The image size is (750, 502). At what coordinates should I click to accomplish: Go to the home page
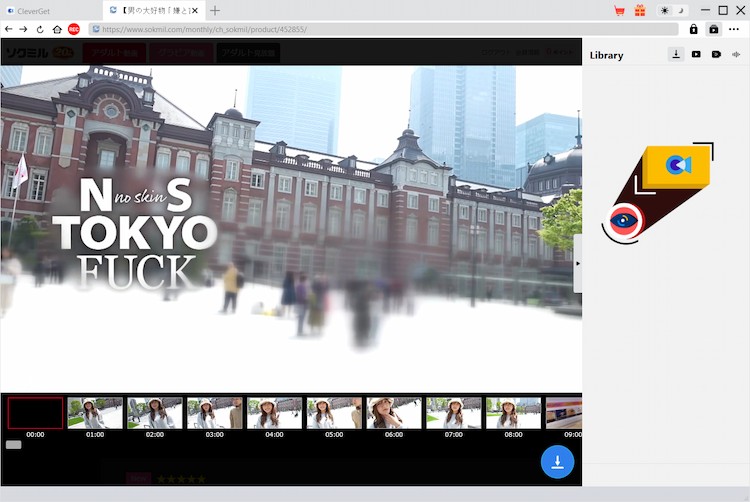[57, 29]
